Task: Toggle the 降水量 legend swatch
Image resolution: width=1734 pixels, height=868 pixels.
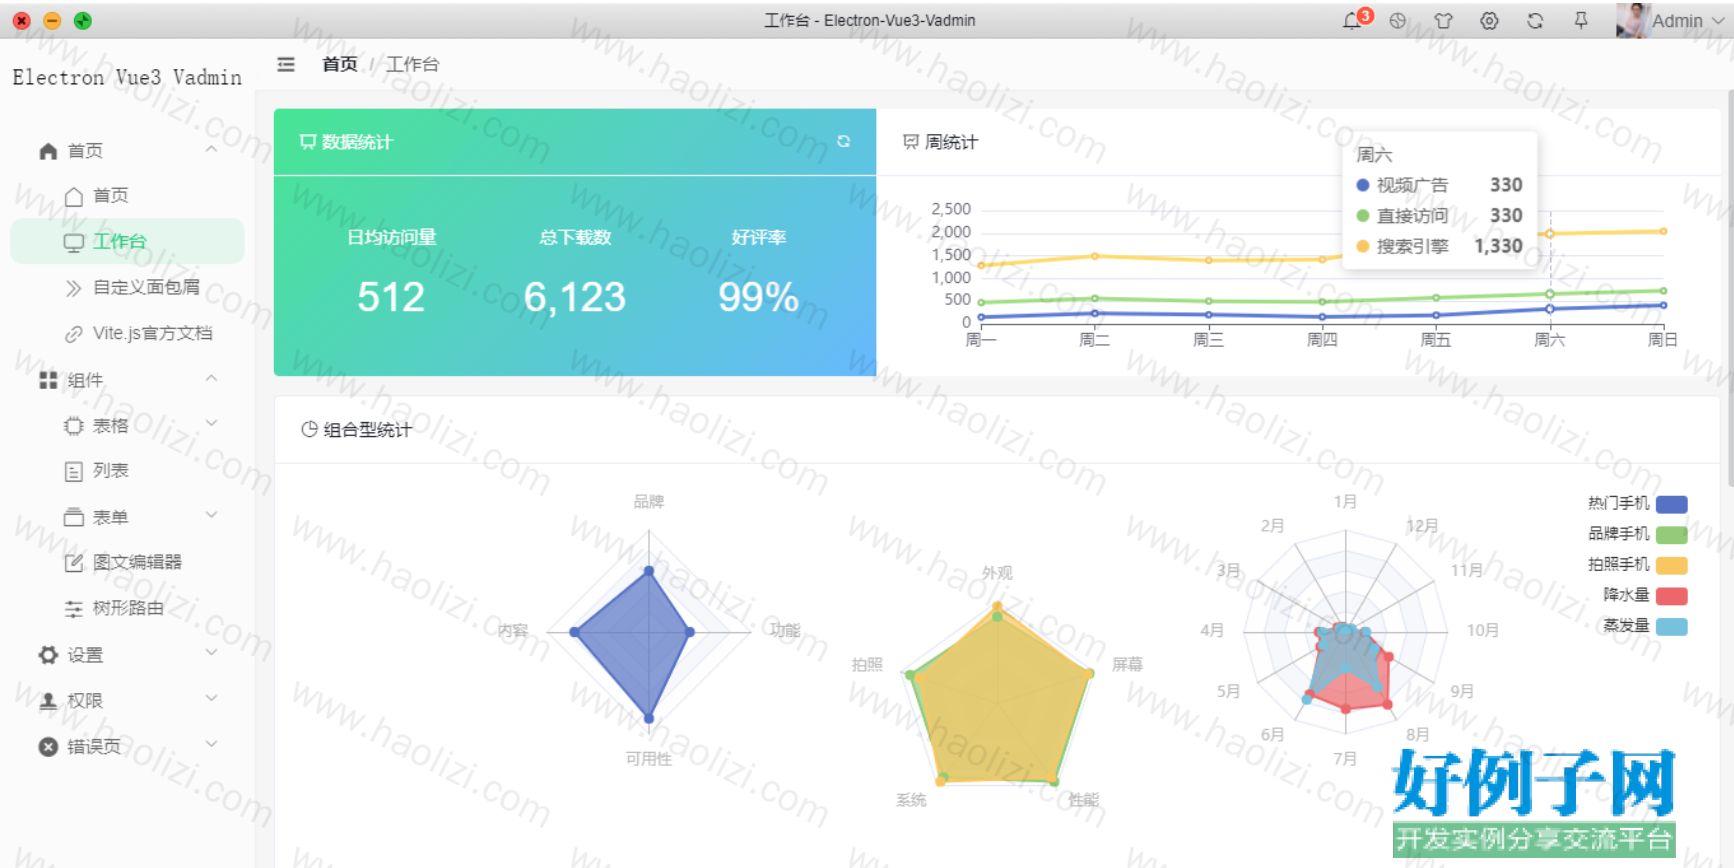Action: tap(1672, 596)
